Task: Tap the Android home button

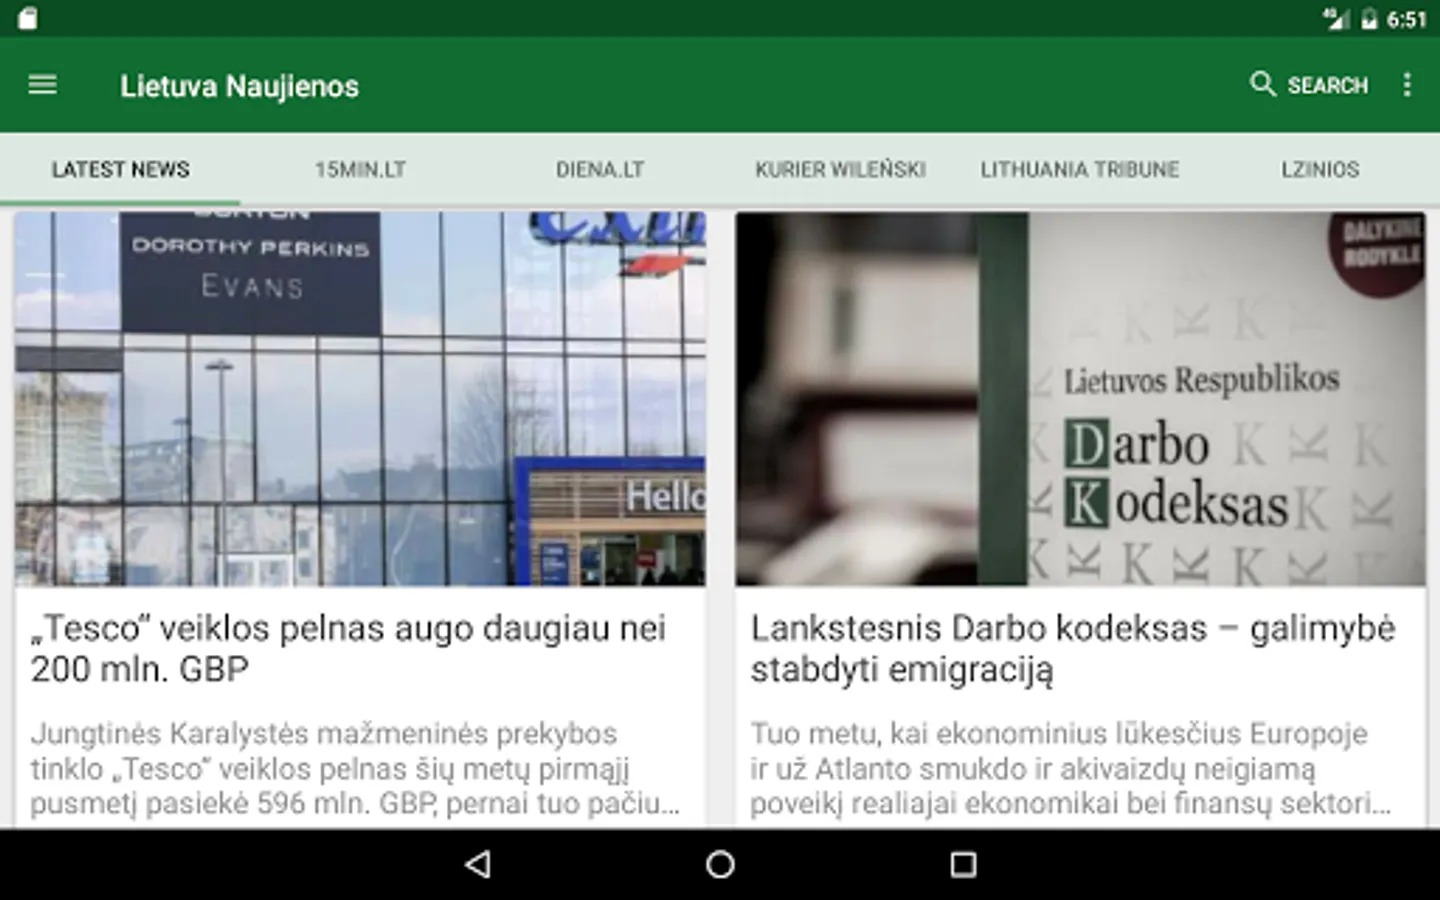Action: point(720,864)
